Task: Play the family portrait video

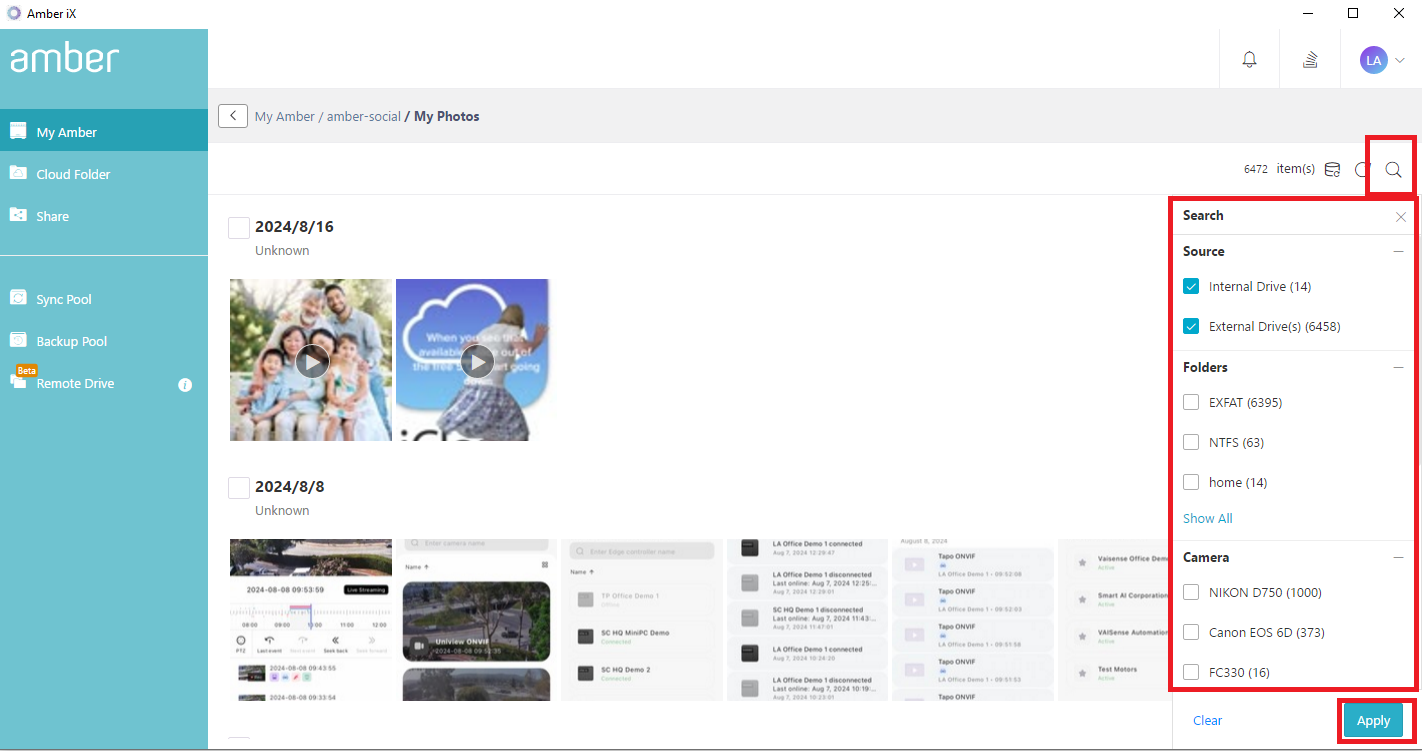Action: click(311, 360)
